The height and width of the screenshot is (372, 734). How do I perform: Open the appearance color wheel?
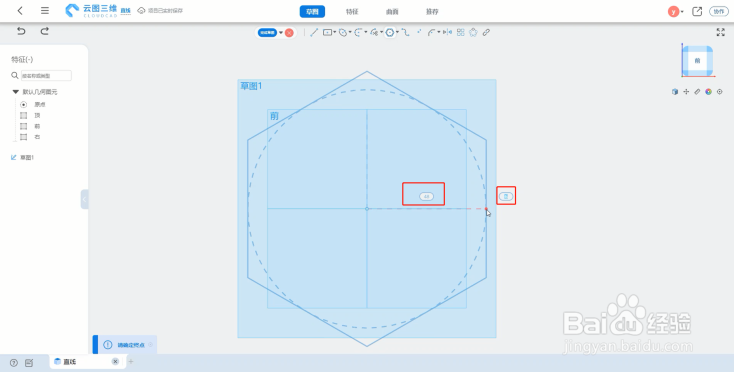point(708,92)
